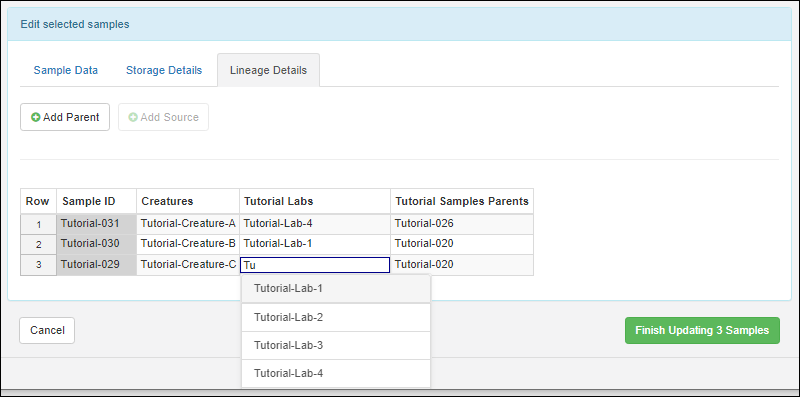Viewport: 800px width, 397px height.
Task: Open the Storage Details tab
Action: click(164, 70)
